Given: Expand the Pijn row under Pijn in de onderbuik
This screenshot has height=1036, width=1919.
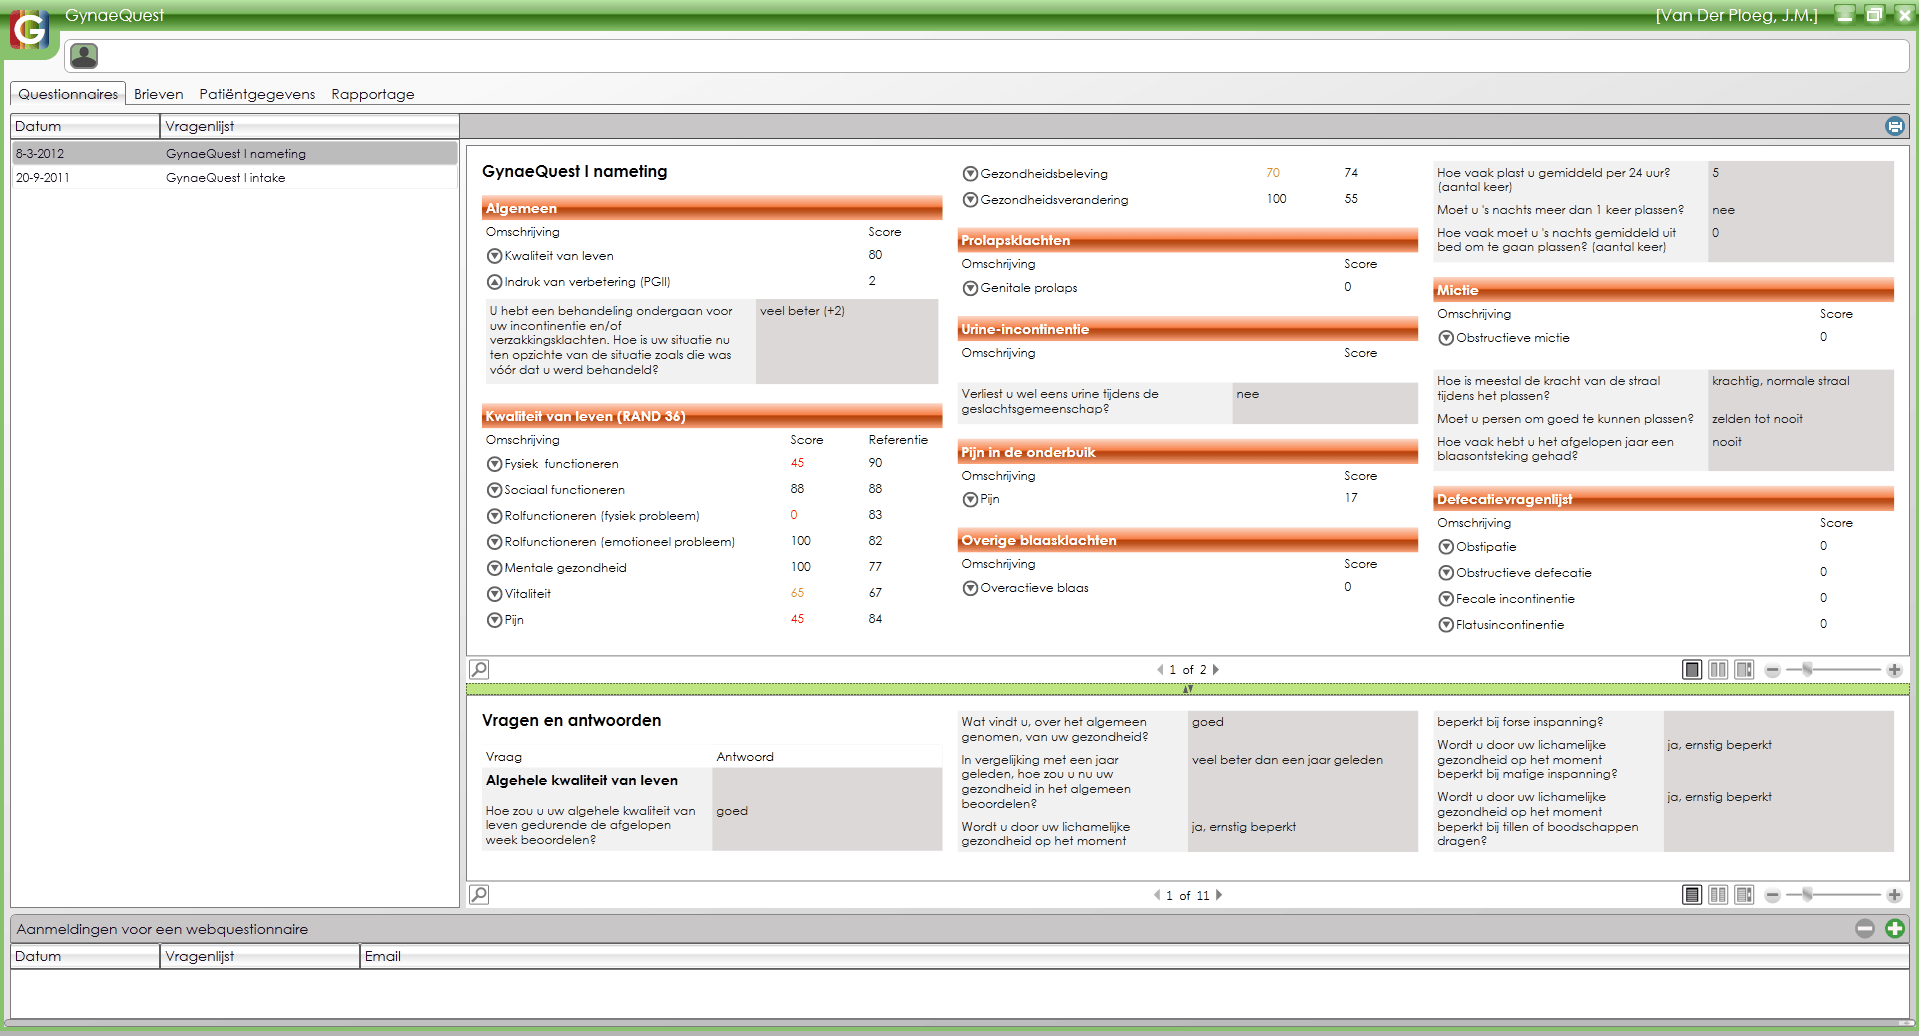Looking at the screenshot, I should (970, 499).
